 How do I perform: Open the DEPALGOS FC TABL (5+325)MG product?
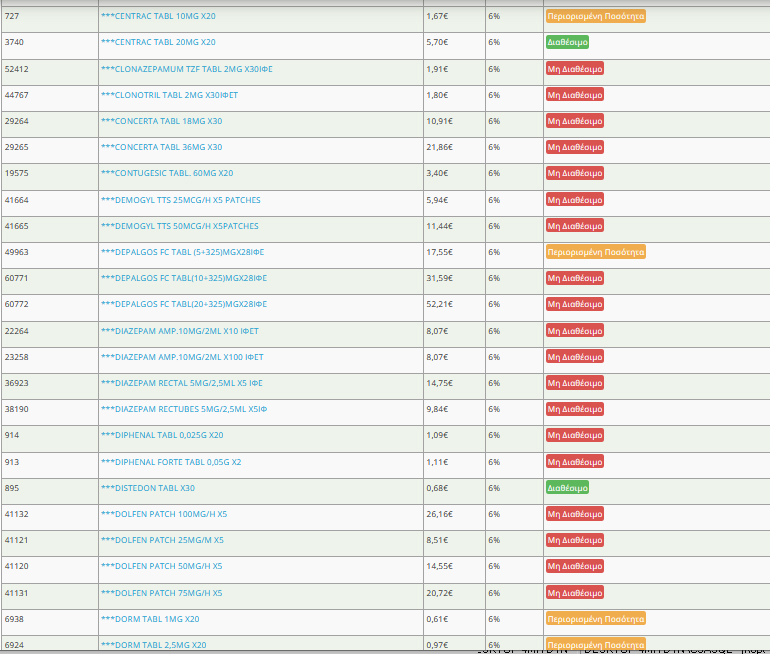[x=182, y=252]
